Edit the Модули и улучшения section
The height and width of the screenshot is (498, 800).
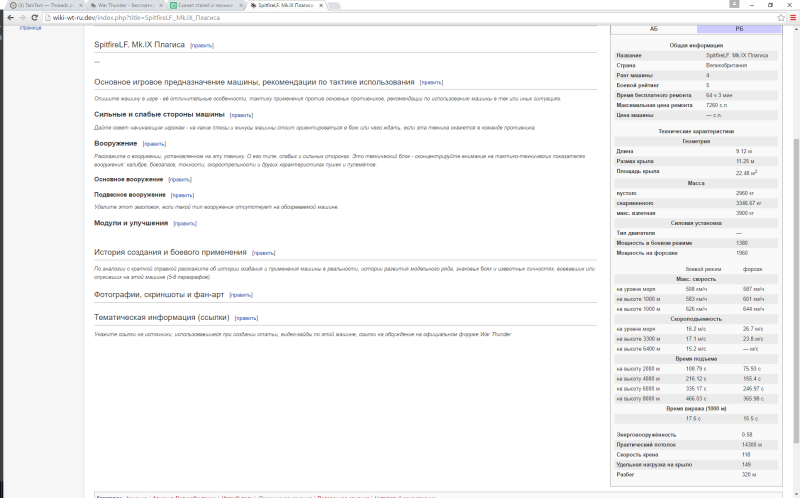[x=185, y=223]
